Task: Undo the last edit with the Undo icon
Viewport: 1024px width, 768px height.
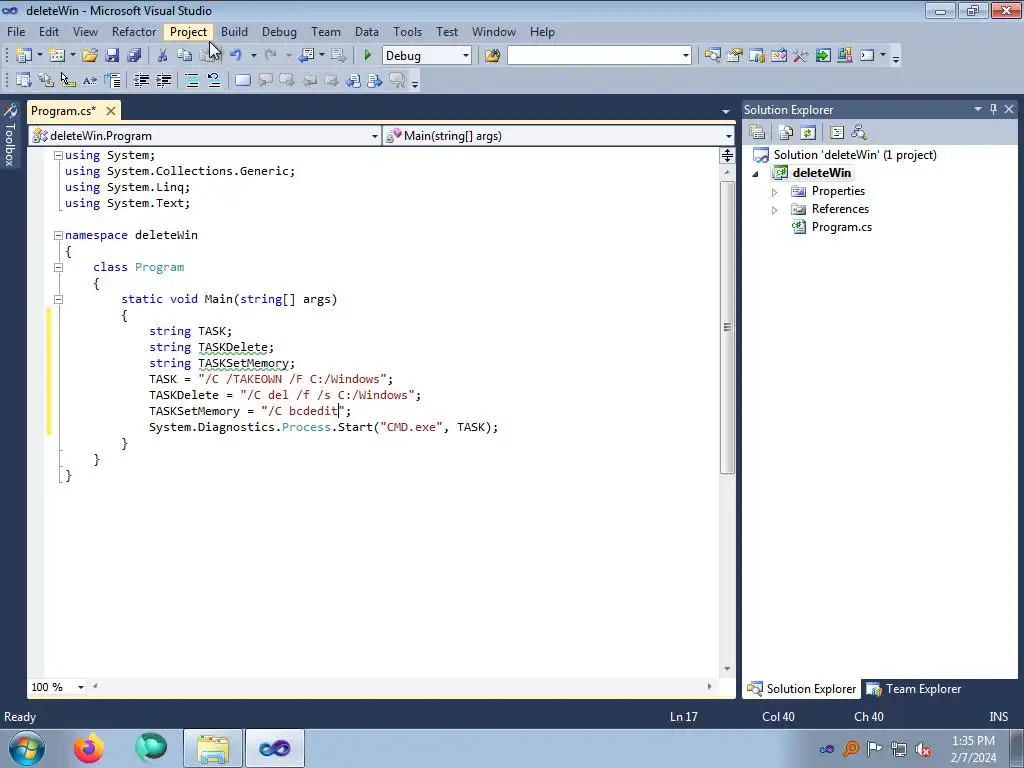Action: (x=236, y=56)
